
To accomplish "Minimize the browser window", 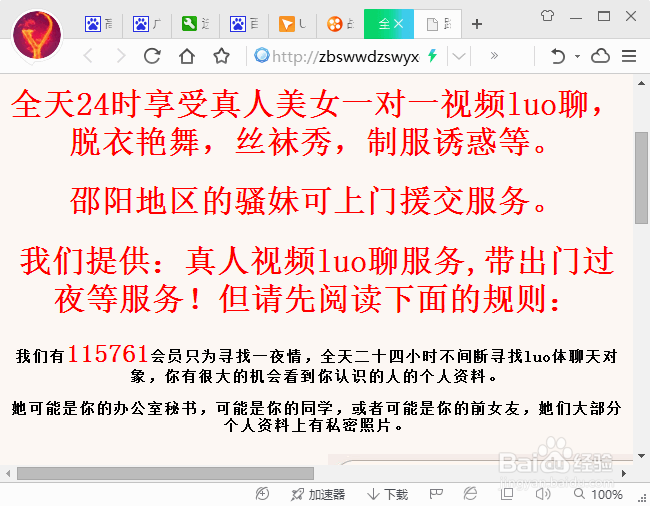I will [575, 18].
